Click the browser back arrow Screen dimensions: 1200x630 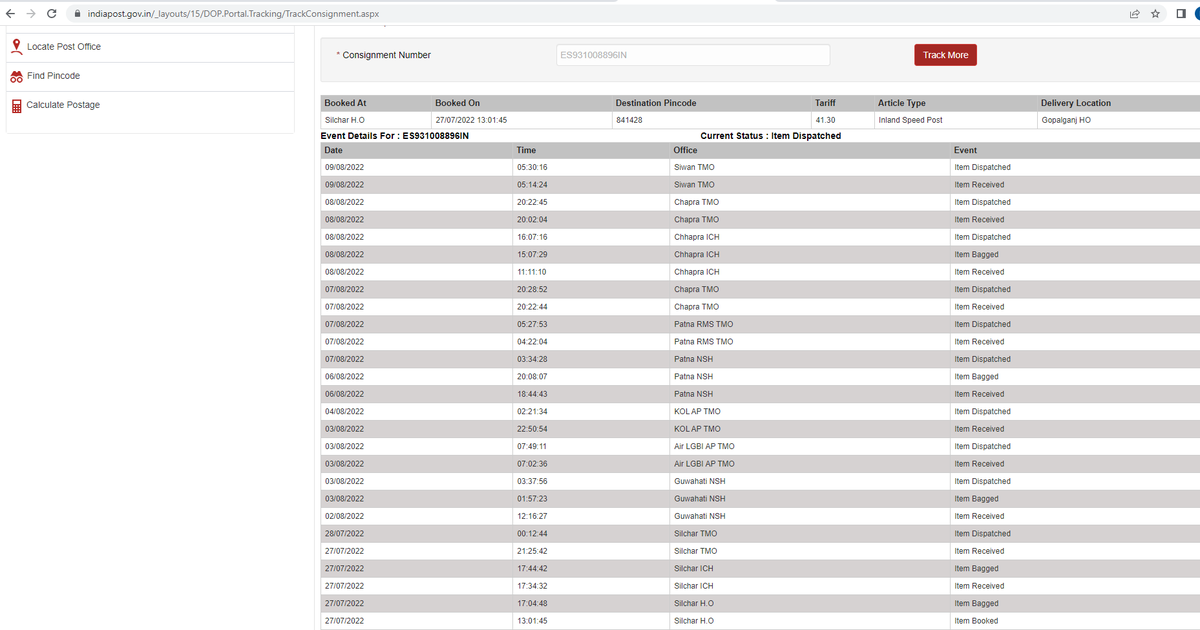click(x=10, y=14)
